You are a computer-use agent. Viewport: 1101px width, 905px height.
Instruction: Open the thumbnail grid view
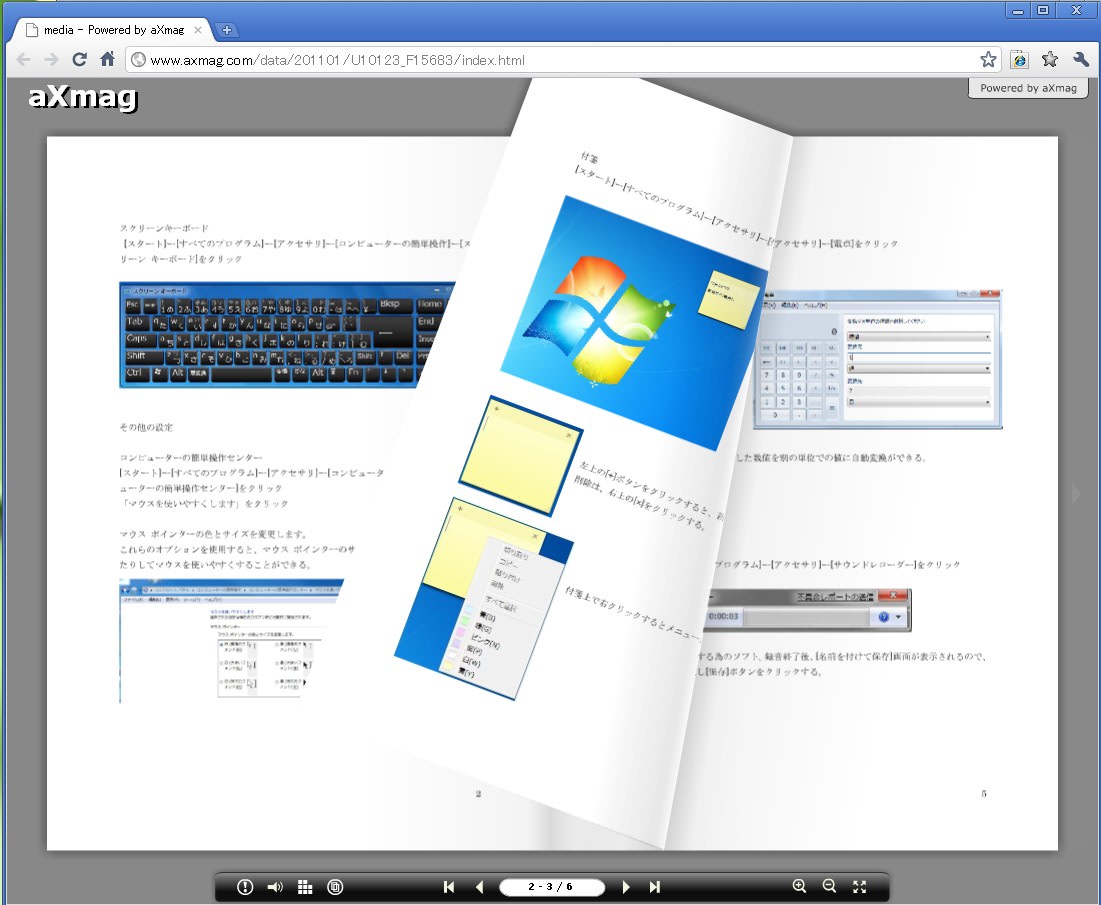[306, 887]
